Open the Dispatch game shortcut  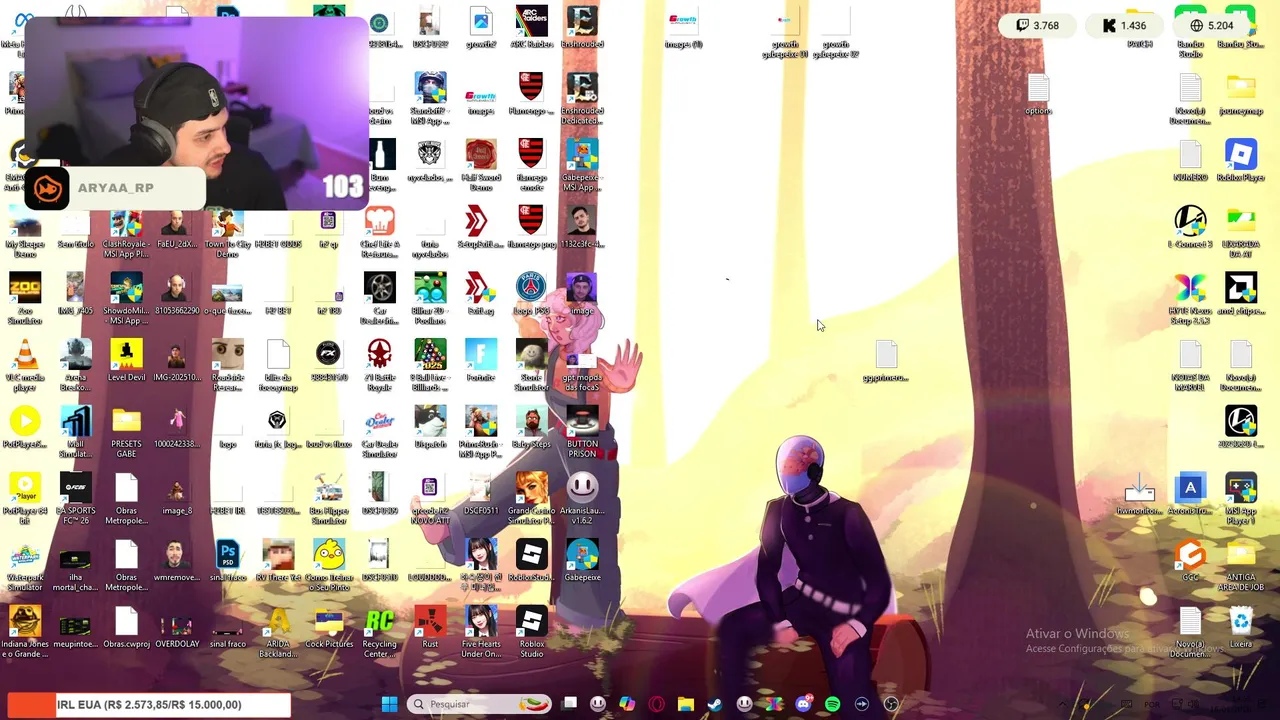click(430, 427)
